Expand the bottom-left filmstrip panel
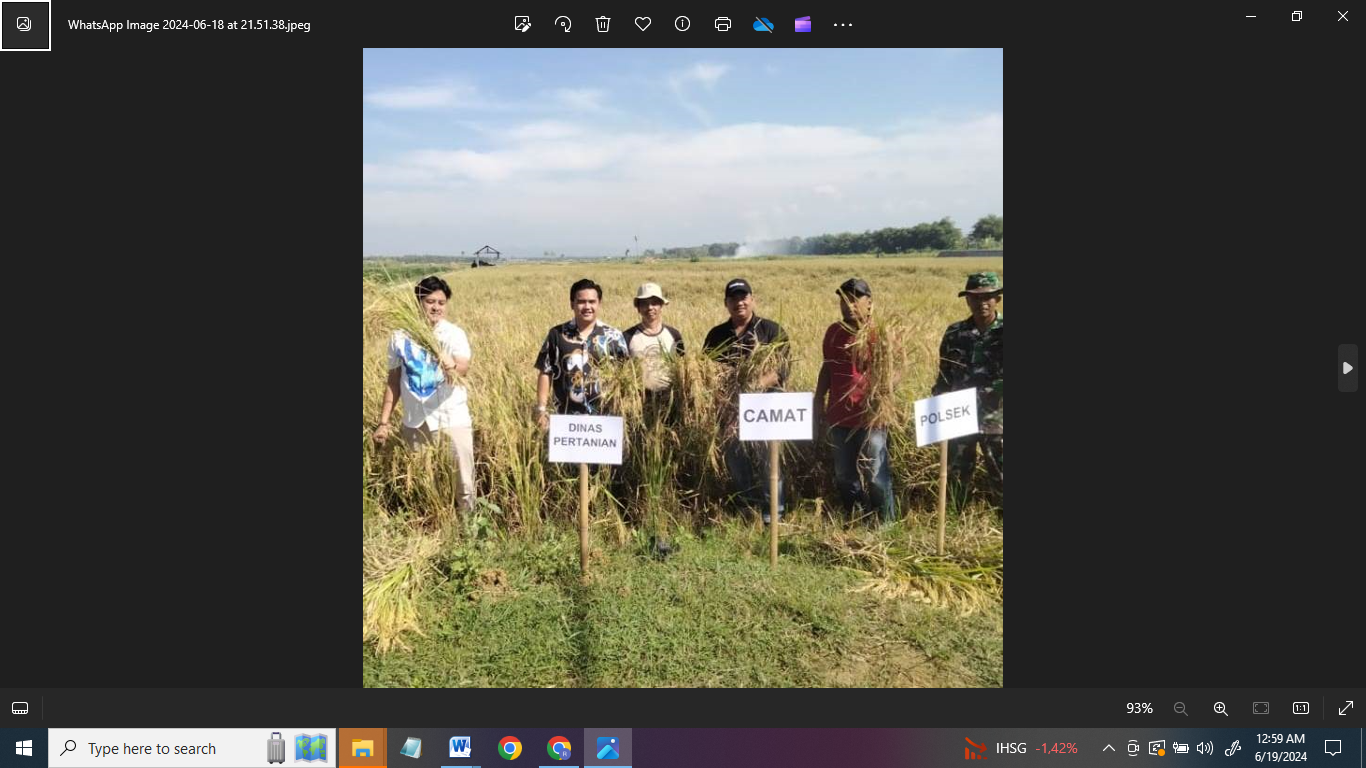This screenshot has height=768, width=1366. (19, 708)
